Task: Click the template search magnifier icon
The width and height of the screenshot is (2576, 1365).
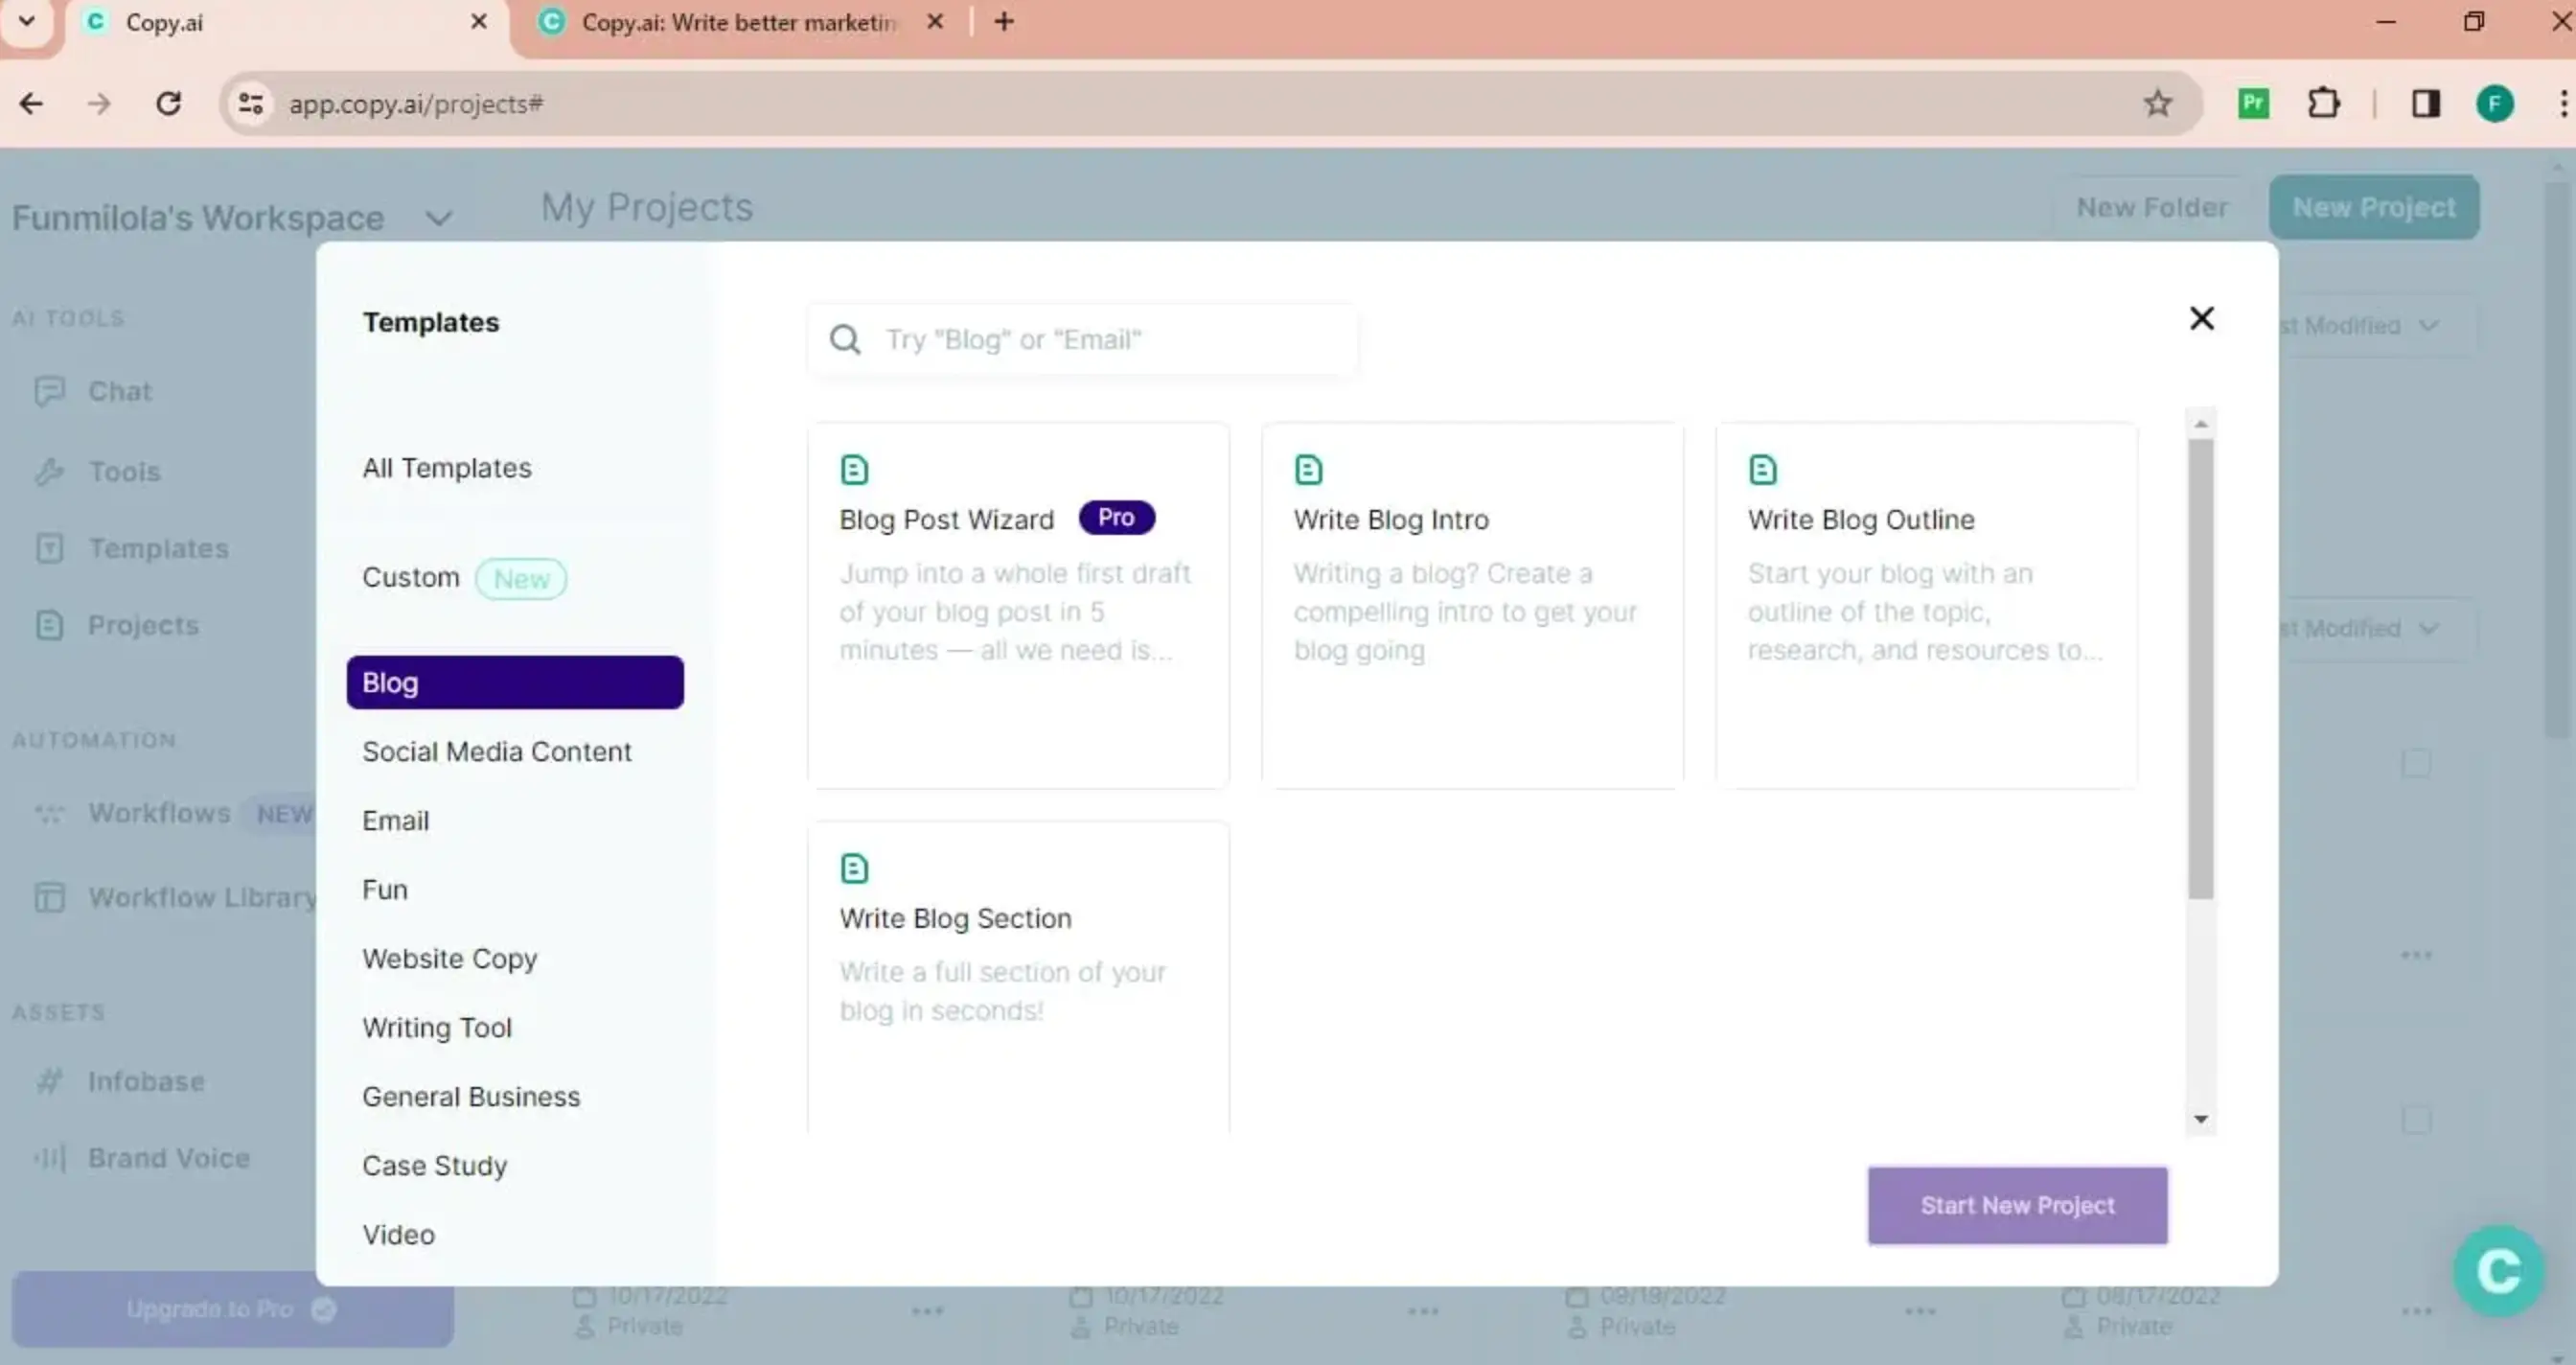Action: [x=845, y=340]
